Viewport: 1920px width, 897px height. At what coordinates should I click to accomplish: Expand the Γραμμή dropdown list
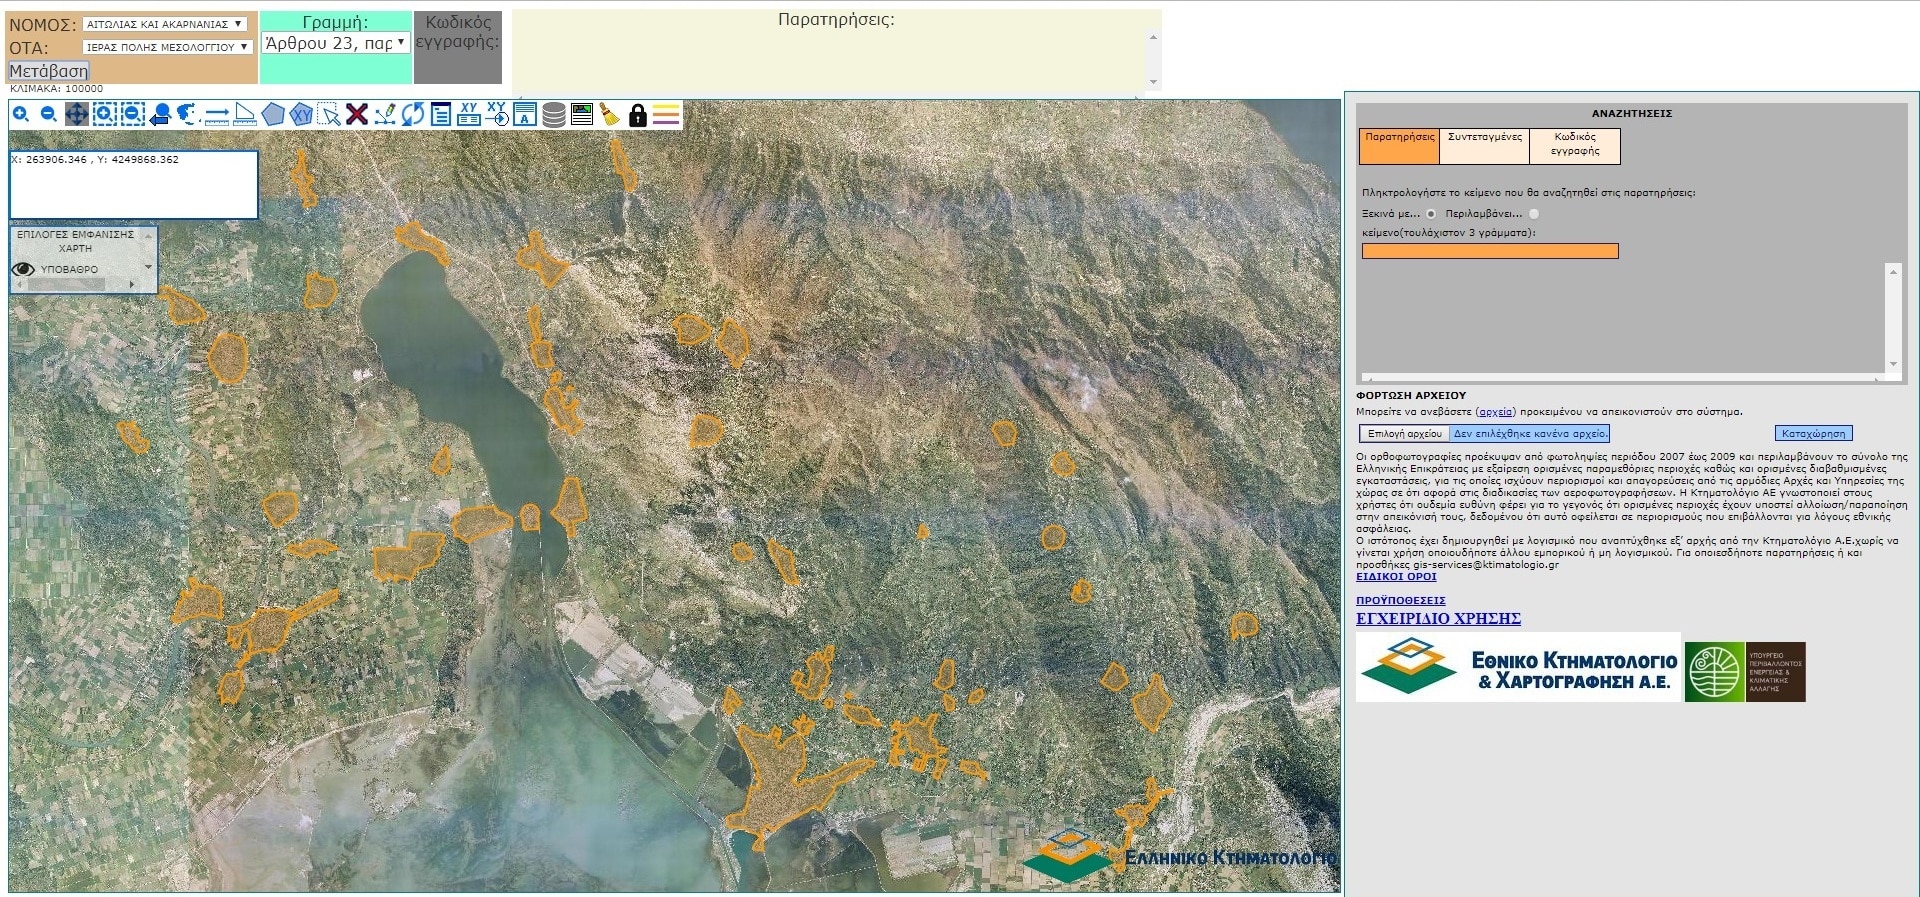pos(334,43)
